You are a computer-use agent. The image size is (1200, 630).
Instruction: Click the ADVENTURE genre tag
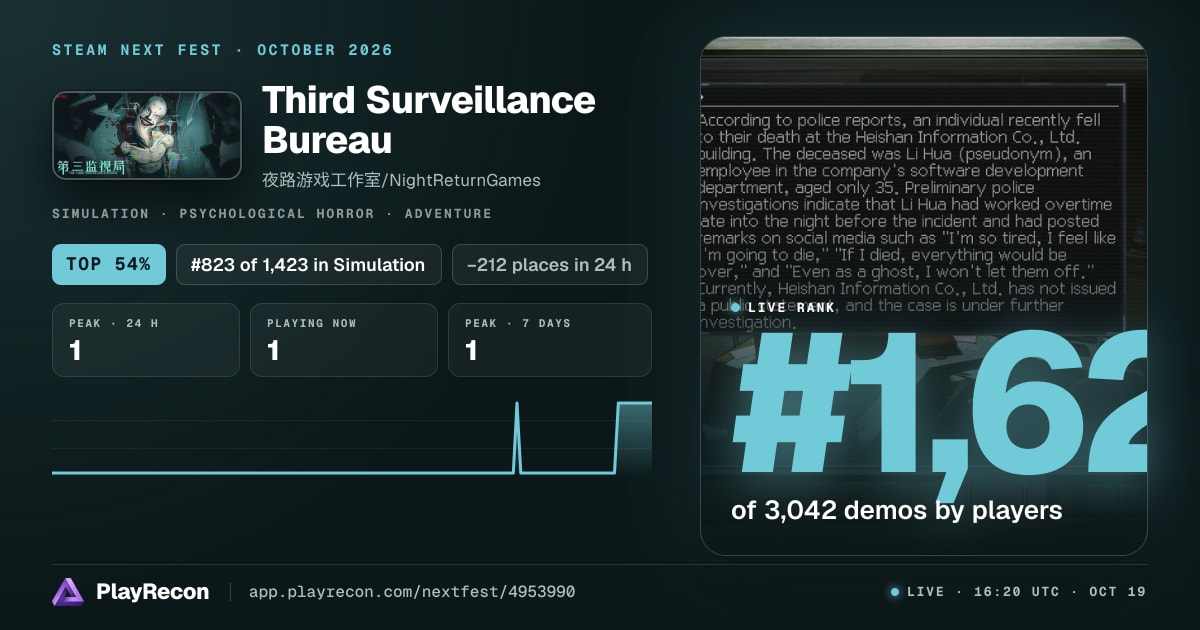pyautogui.click(x=448, y=214)
